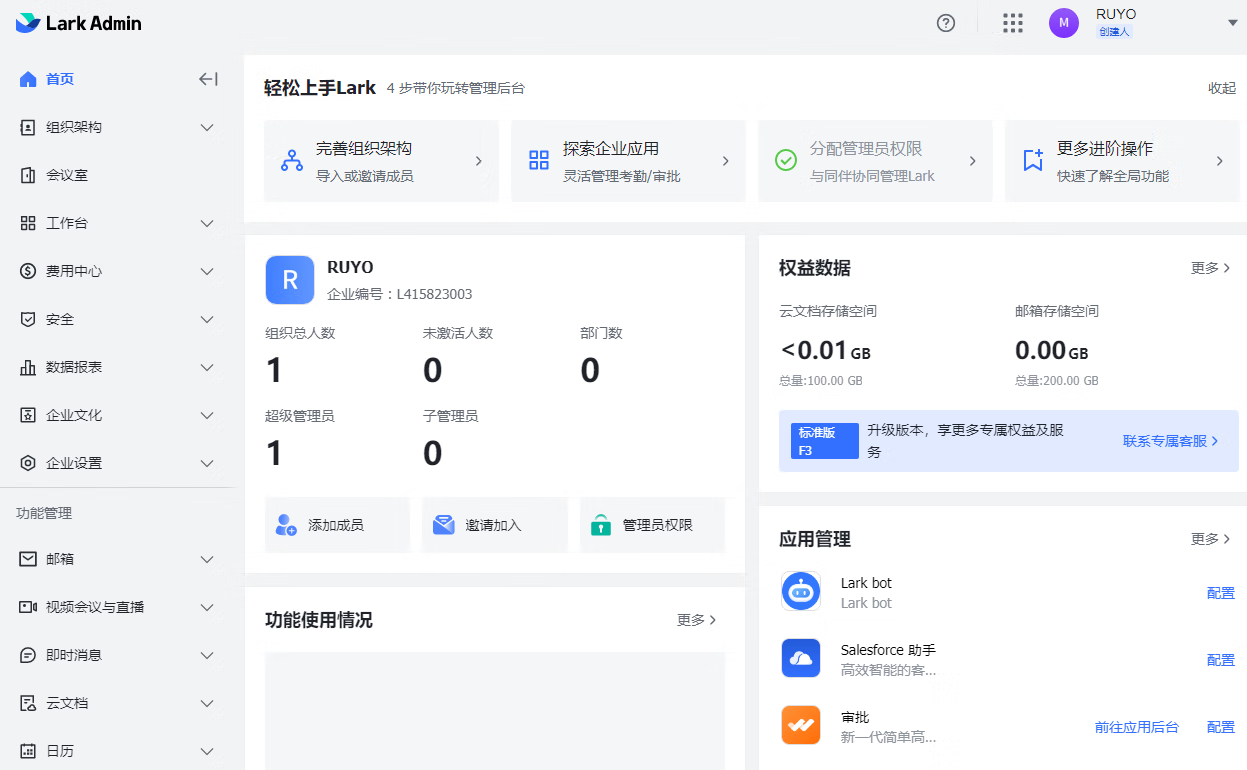The image size is (1247, 770).
Task: Expand the RUYO account dropdown arrow
Action: click(x=1233, y=23)
